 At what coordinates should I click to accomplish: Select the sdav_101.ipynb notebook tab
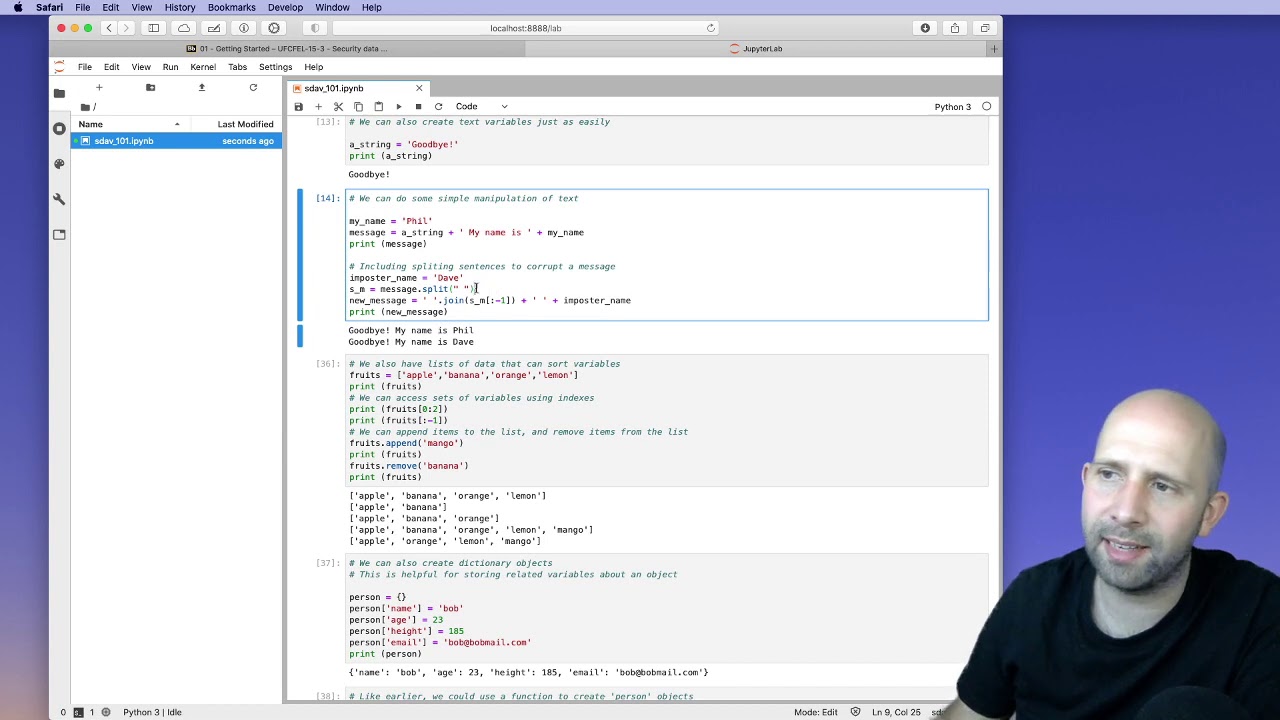358,88
